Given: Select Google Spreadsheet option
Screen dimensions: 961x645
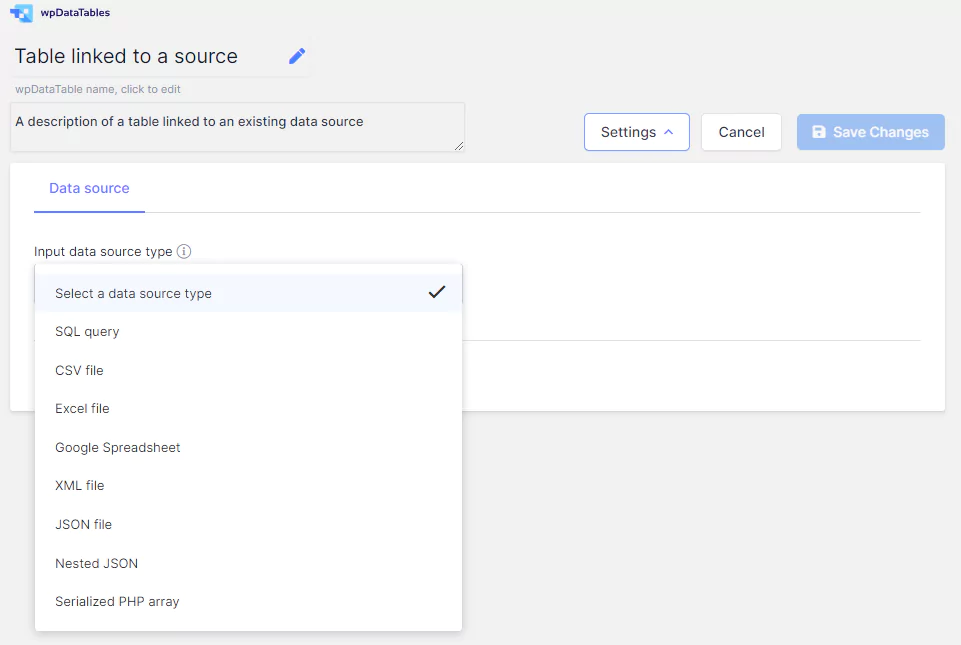Looking at the screenshot, I should pyautogui.click(x=248, y=448).
